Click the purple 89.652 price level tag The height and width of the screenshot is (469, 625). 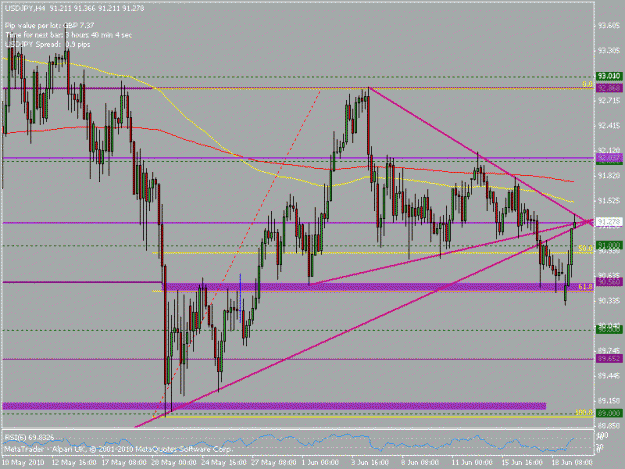pos(609,359)
